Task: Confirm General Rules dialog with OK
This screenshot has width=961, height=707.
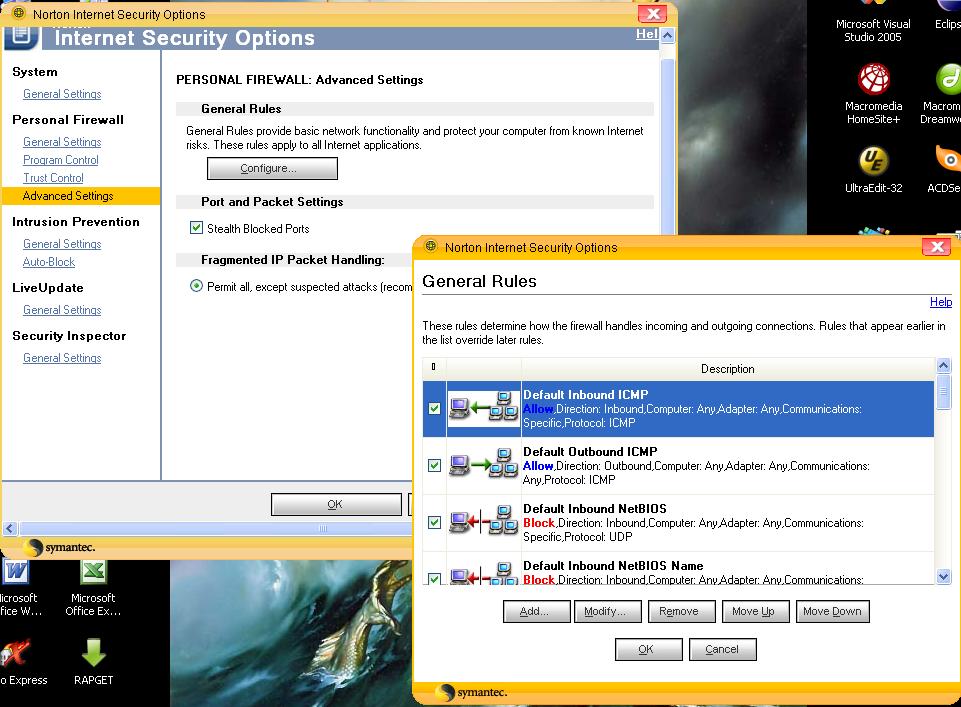Action: coord(648,649)
